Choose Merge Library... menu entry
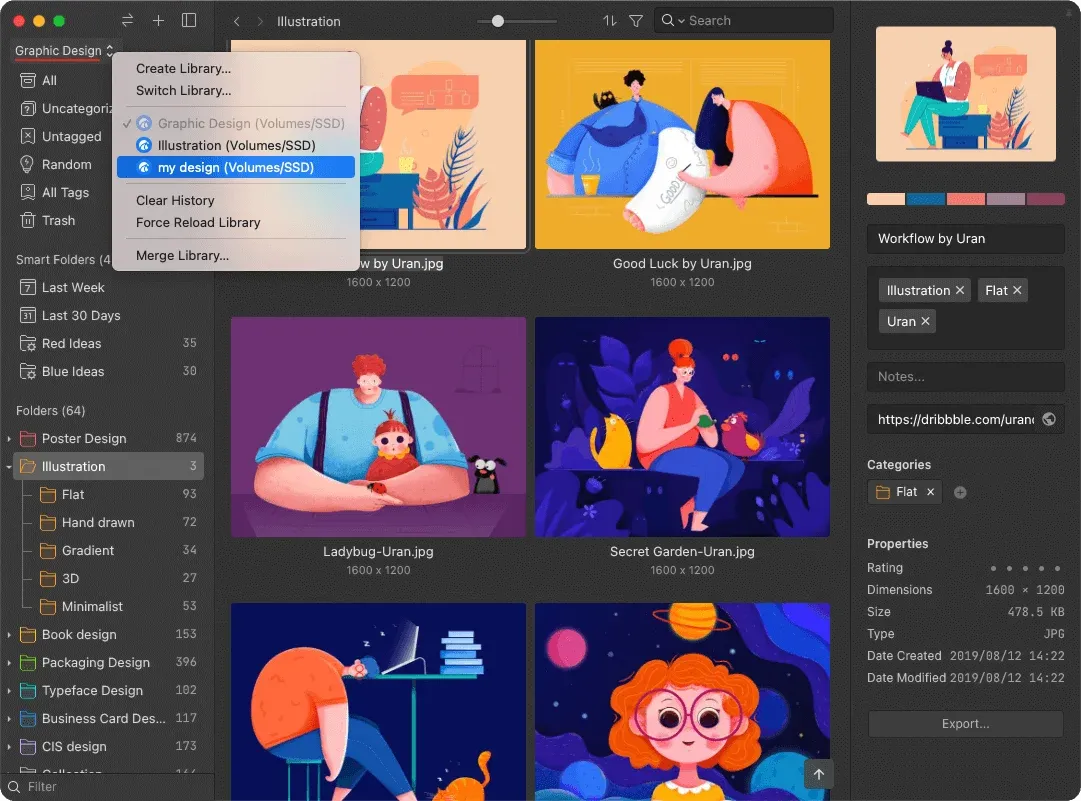 [x=182, y=256]
